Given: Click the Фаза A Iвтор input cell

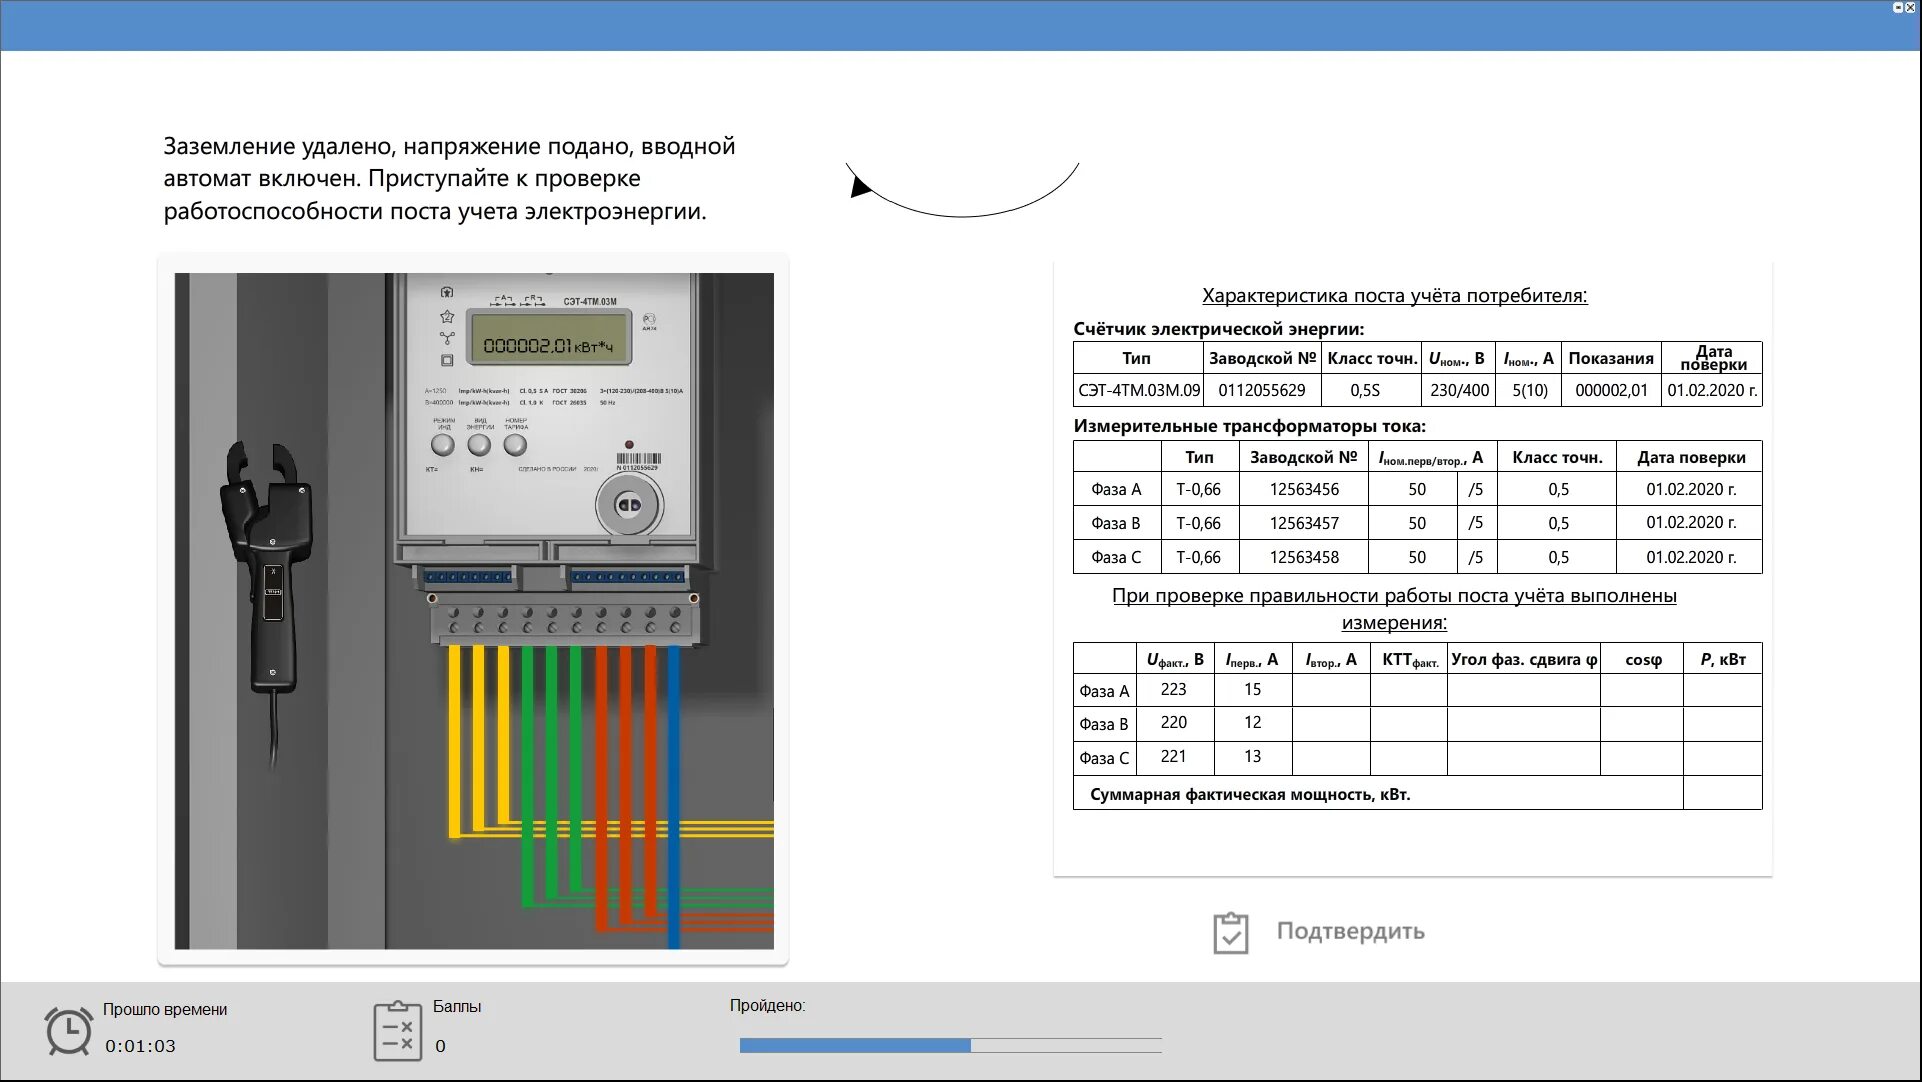Looking at the screenshot, I should tap(1330, 690).
